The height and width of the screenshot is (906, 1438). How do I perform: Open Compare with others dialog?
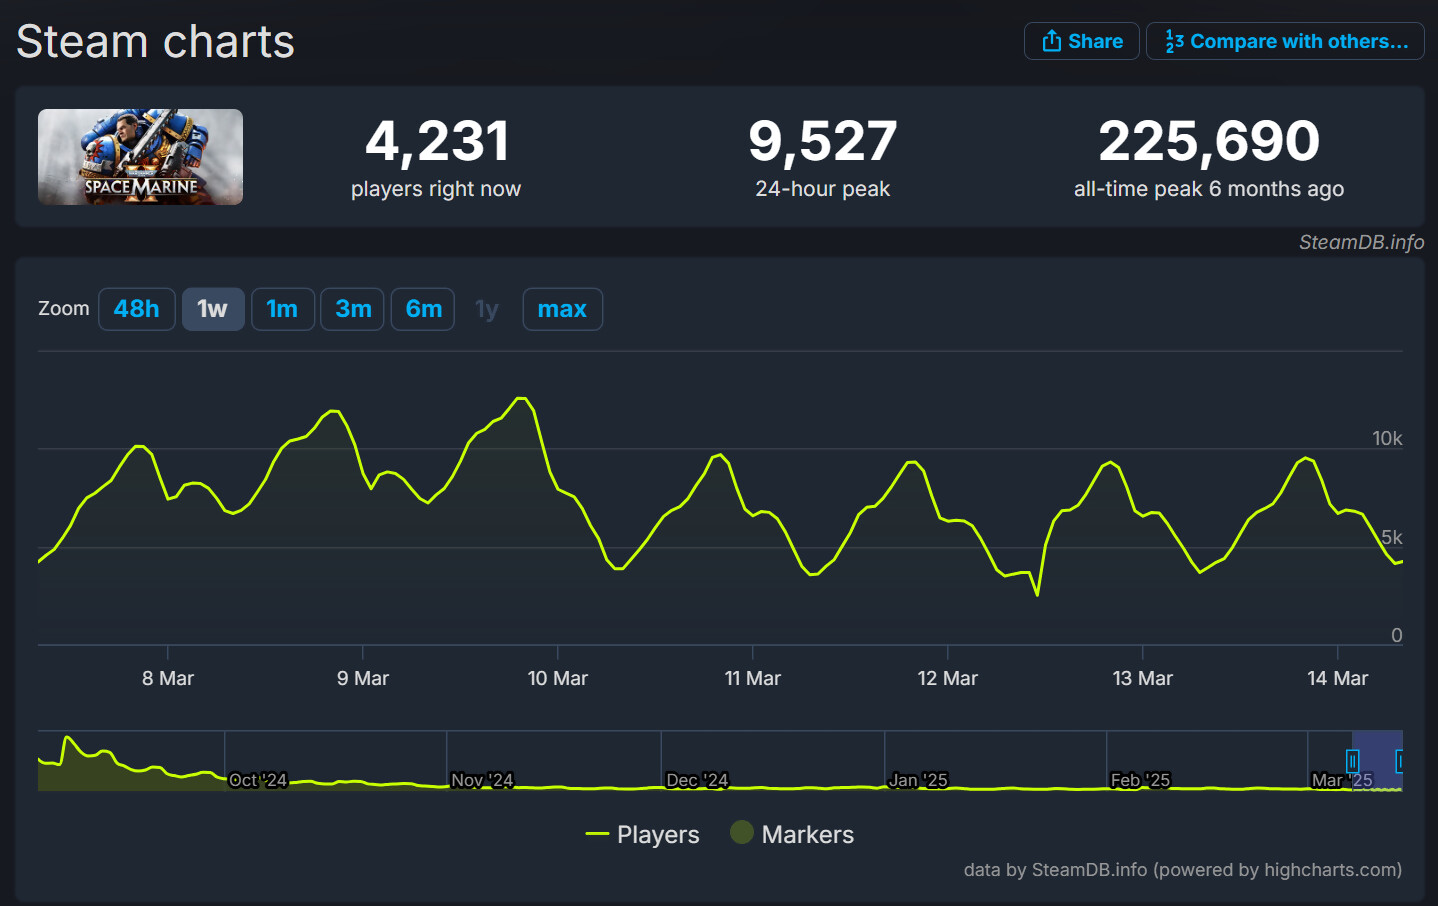coord(1285,41)
